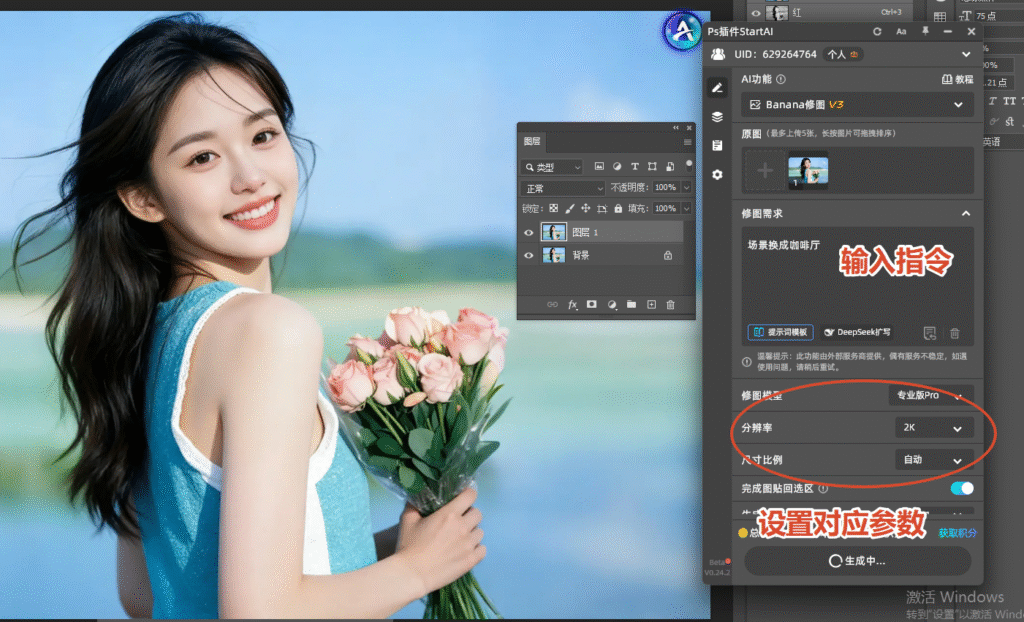Open the stacked layers tab in StartAI sidebar
The width and height of the screenshot is (1024, 622).
tap(717, 116)
